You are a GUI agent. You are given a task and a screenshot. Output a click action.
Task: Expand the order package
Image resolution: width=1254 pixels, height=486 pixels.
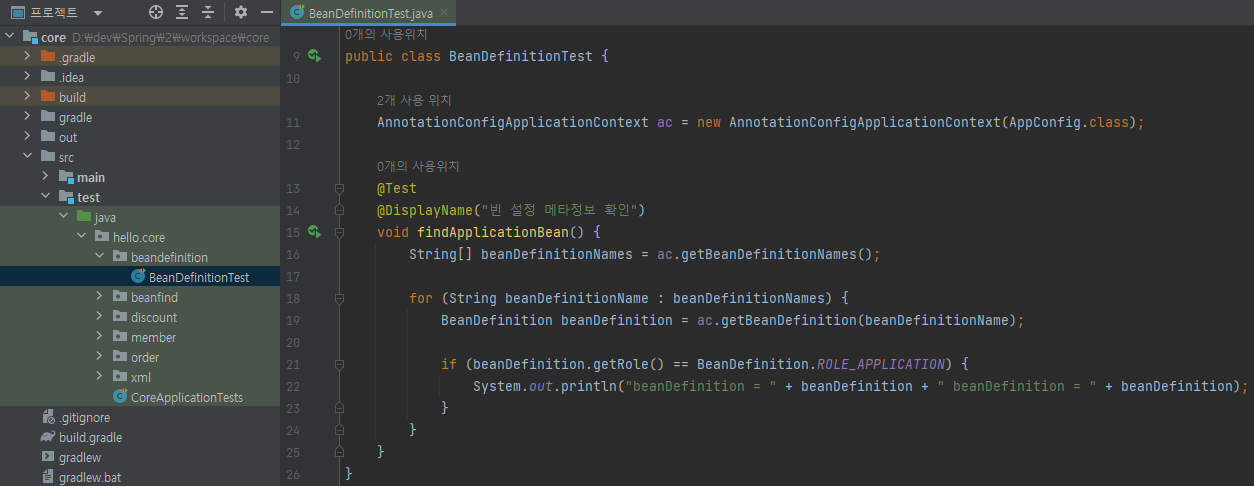click(99, 357)
